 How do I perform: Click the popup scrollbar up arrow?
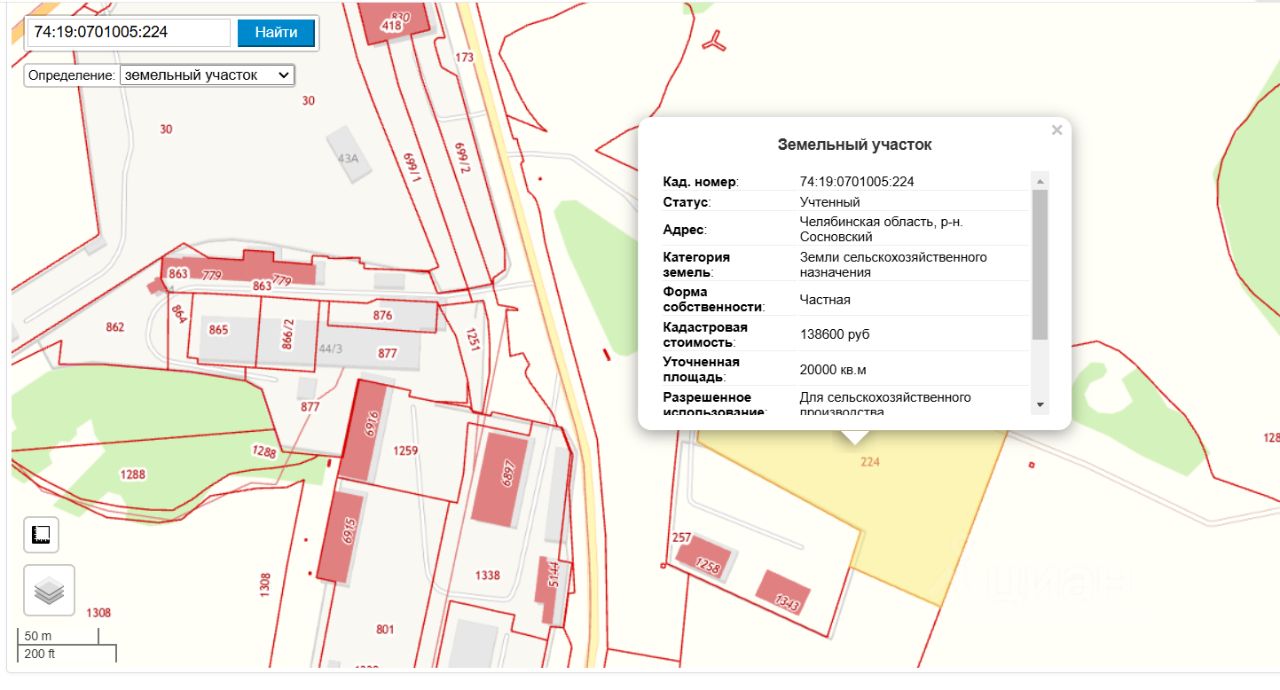point(1040,181)
